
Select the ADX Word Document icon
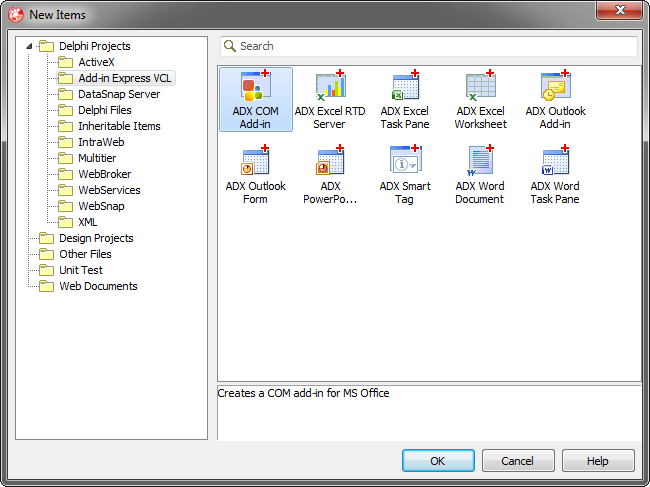click(480, 160)
